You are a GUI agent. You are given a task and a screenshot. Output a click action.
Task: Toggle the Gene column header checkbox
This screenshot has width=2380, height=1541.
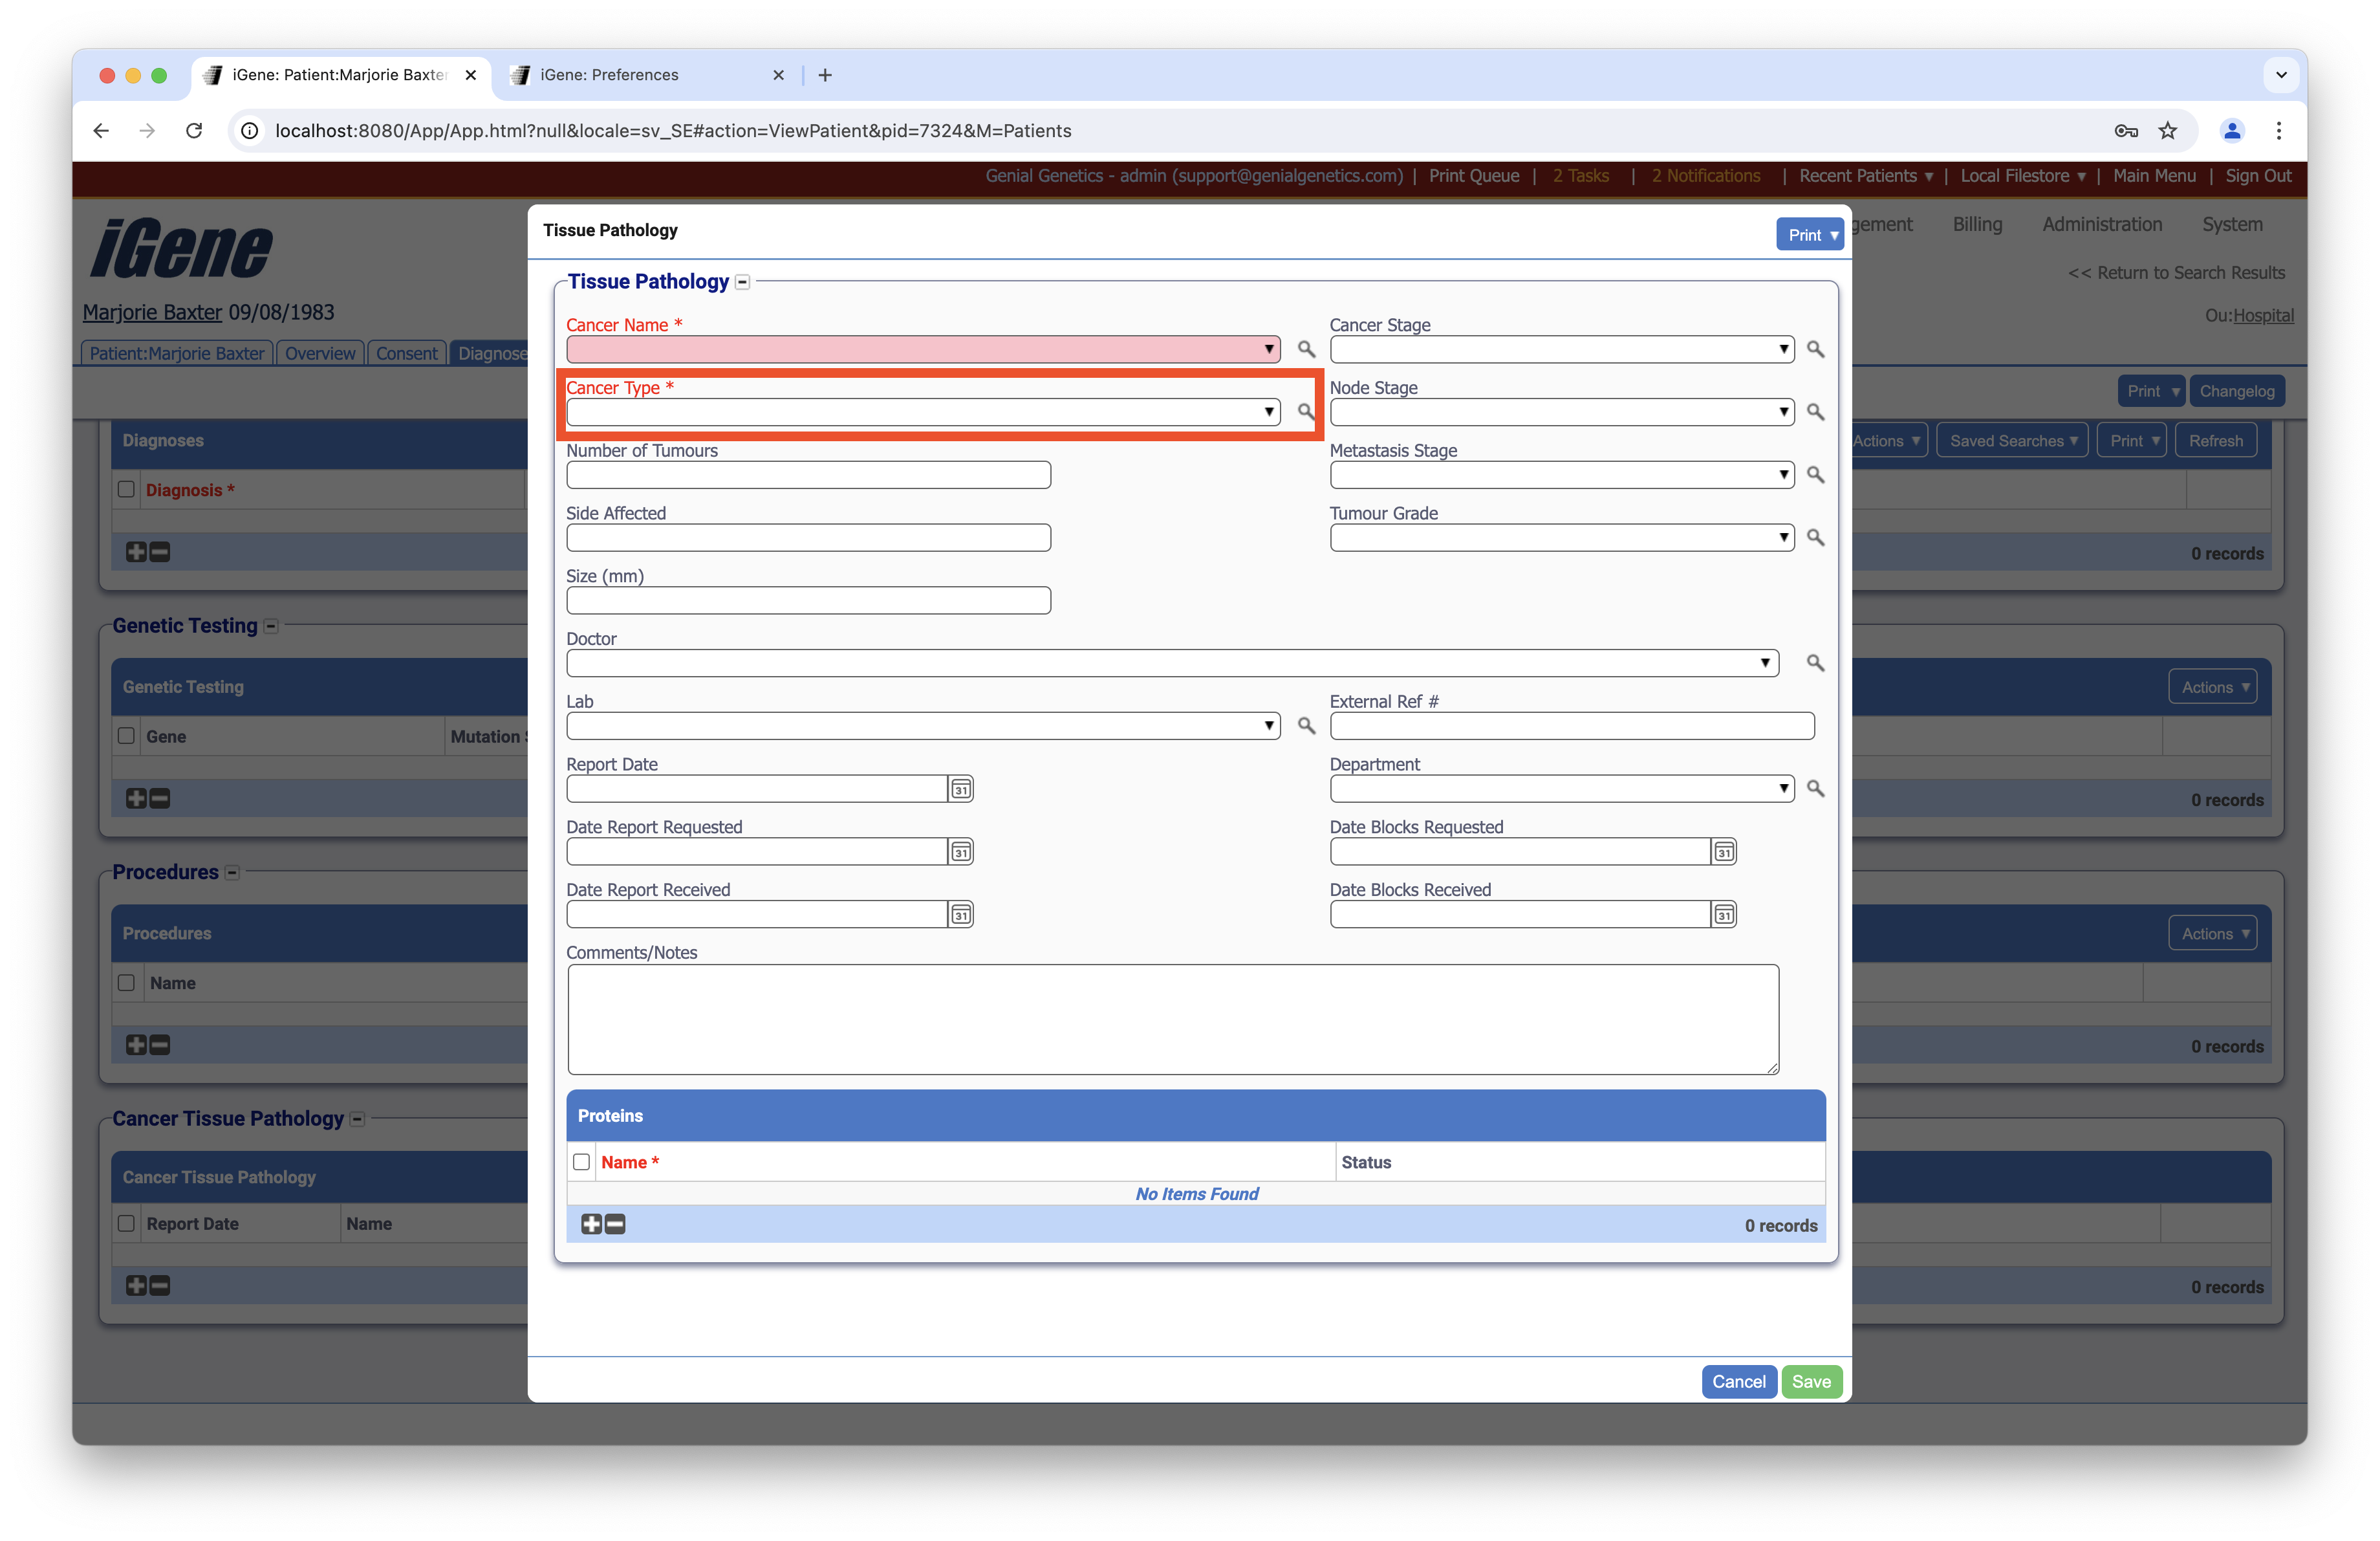[x=126, y=736]
